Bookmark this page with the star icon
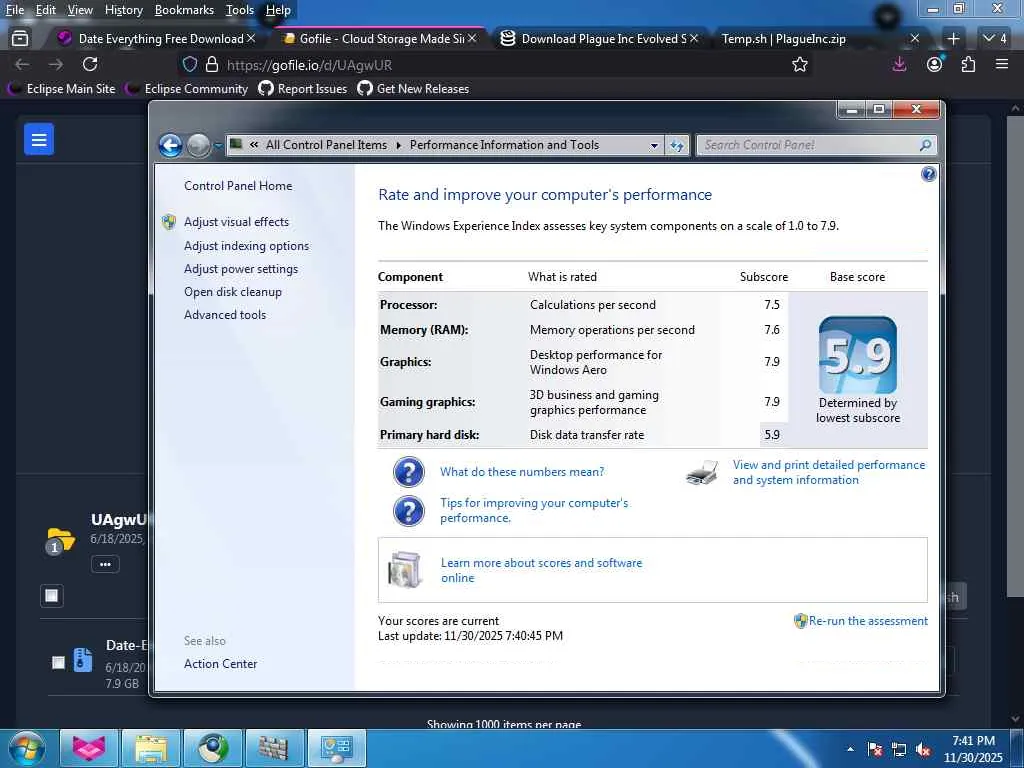The image size is (1024, 768). point(800,64)
